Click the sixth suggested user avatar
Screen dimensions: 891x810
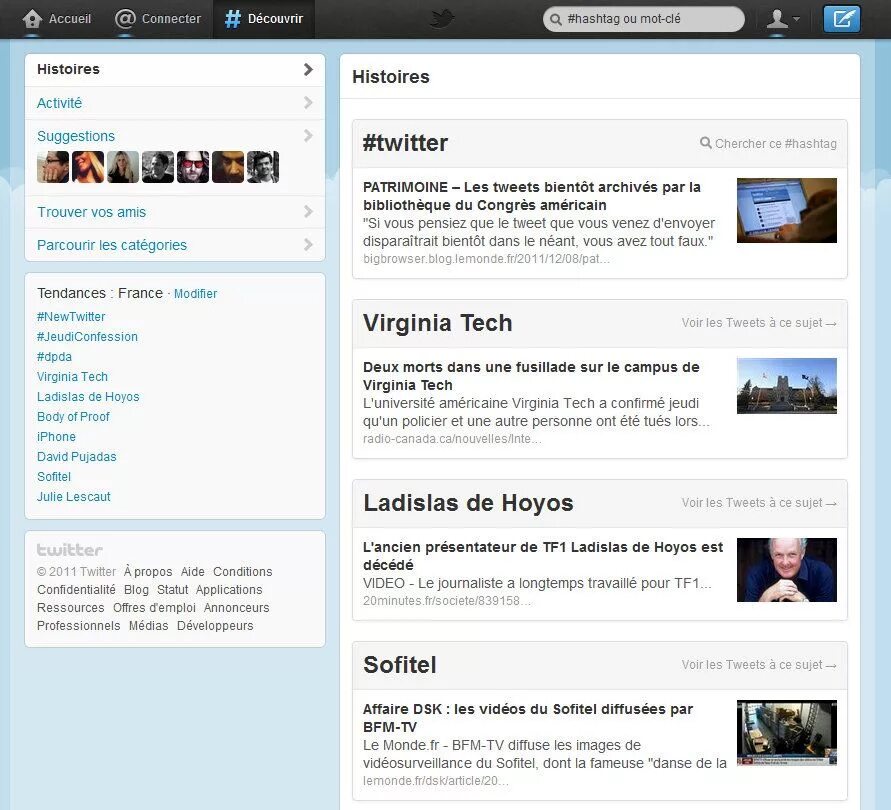click(x=228, y=167)
